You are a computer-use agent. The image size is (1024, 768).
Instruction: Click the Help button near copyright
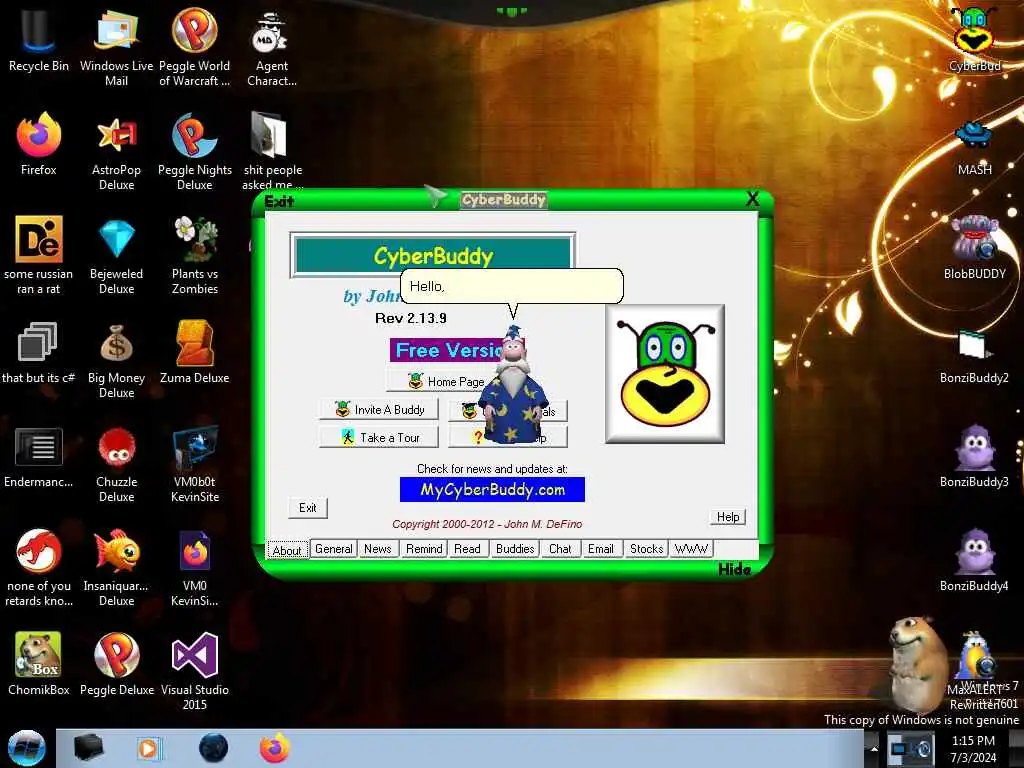[728, 517]
